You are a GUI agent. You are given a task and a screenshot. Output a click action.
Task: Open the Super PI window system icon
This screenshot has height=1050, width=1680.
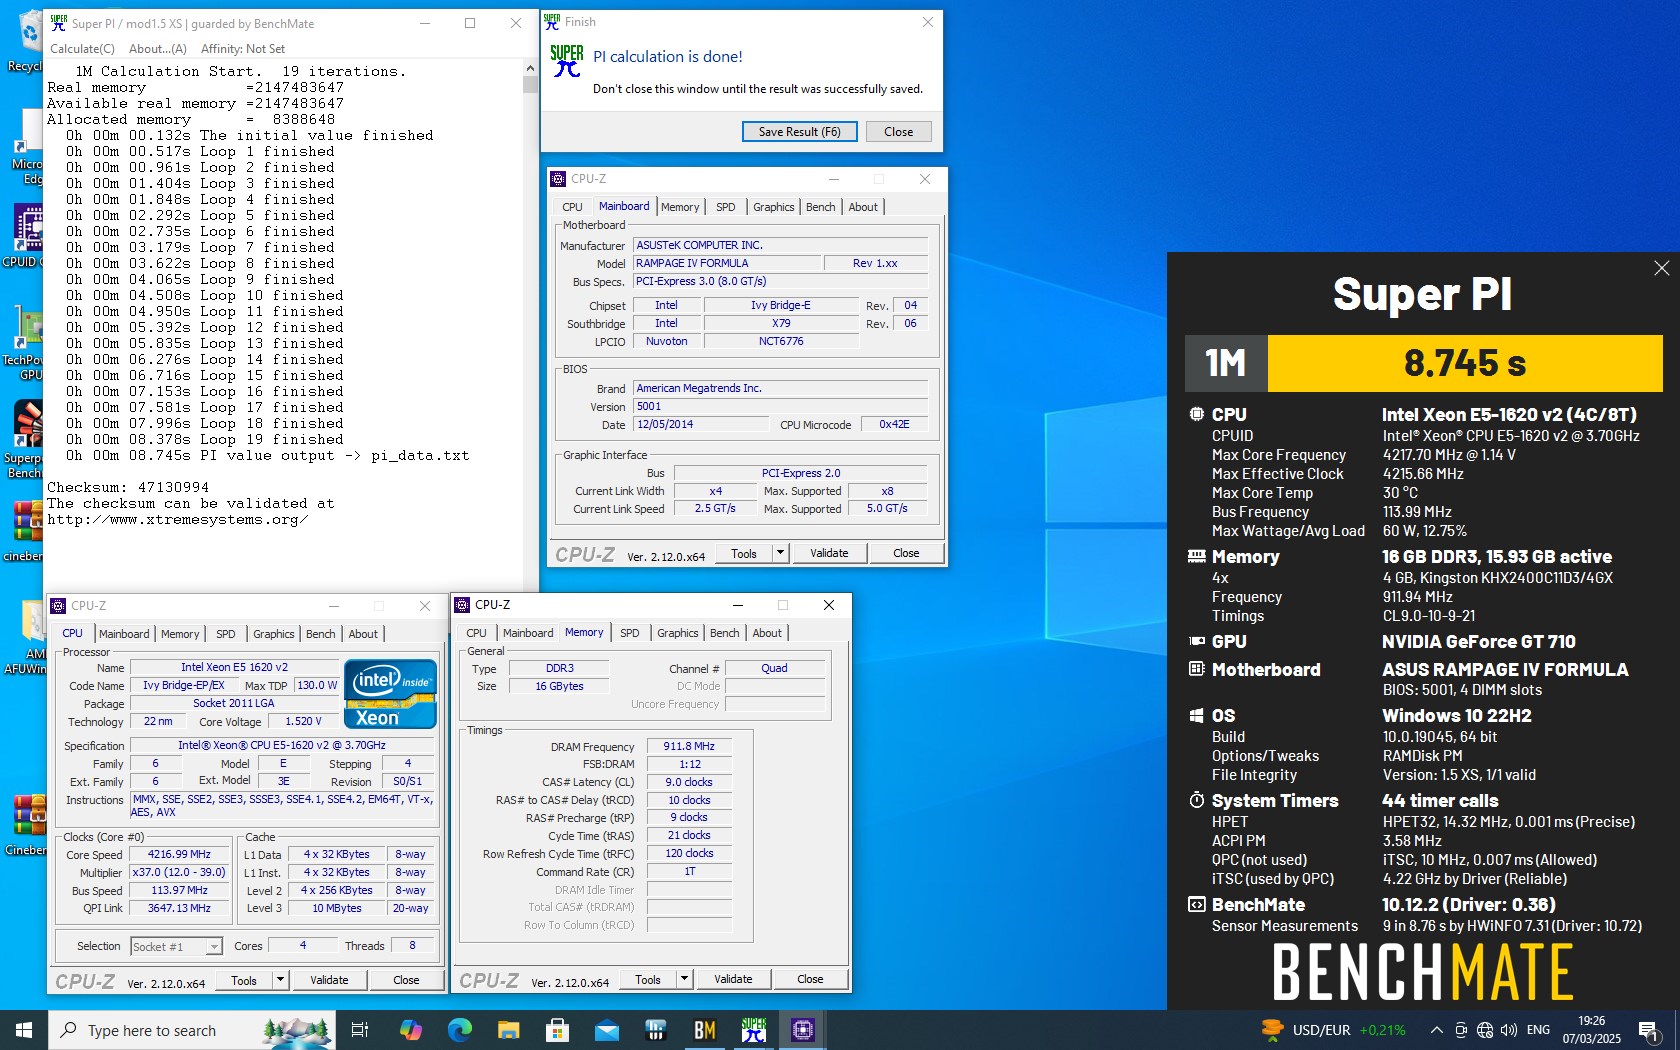tap(58, 23)
